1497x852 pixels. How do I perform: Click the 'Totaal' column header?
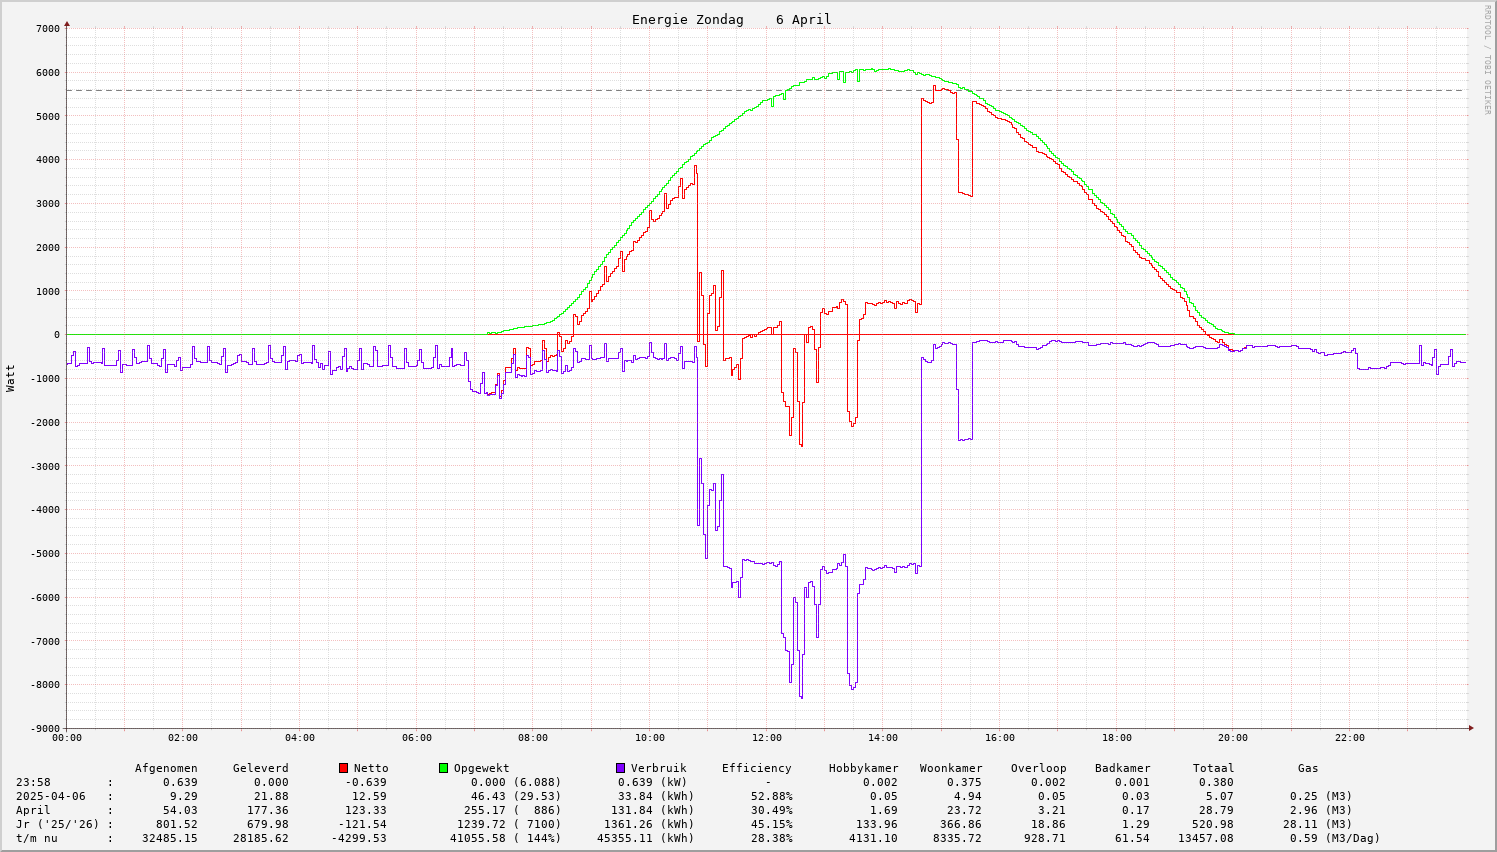coord(1213,768)
